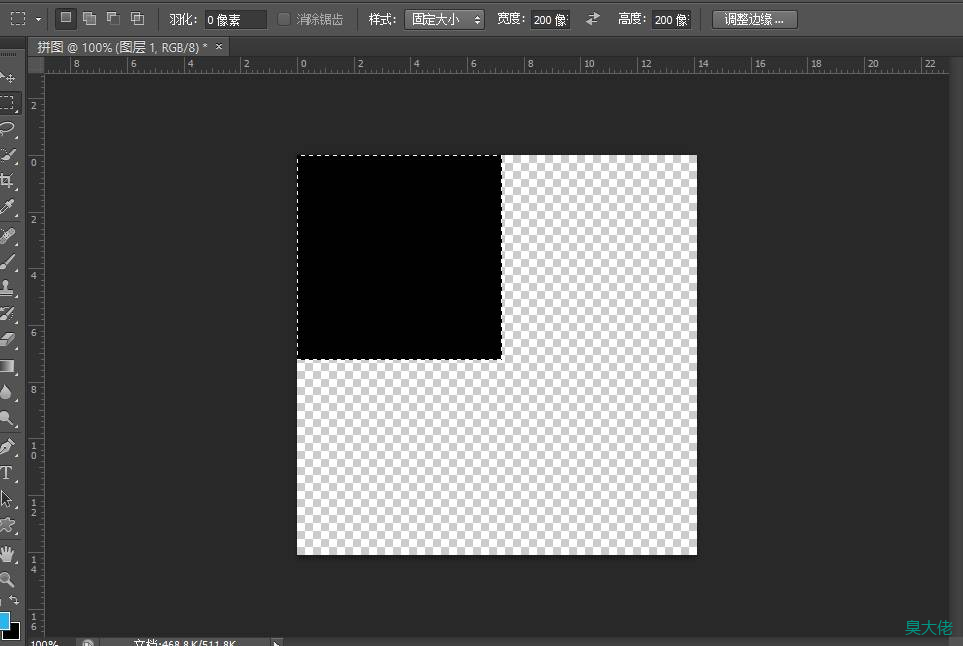The image size is (963, 646).
Task: Select the Blur tool
Action: point(8,392)
